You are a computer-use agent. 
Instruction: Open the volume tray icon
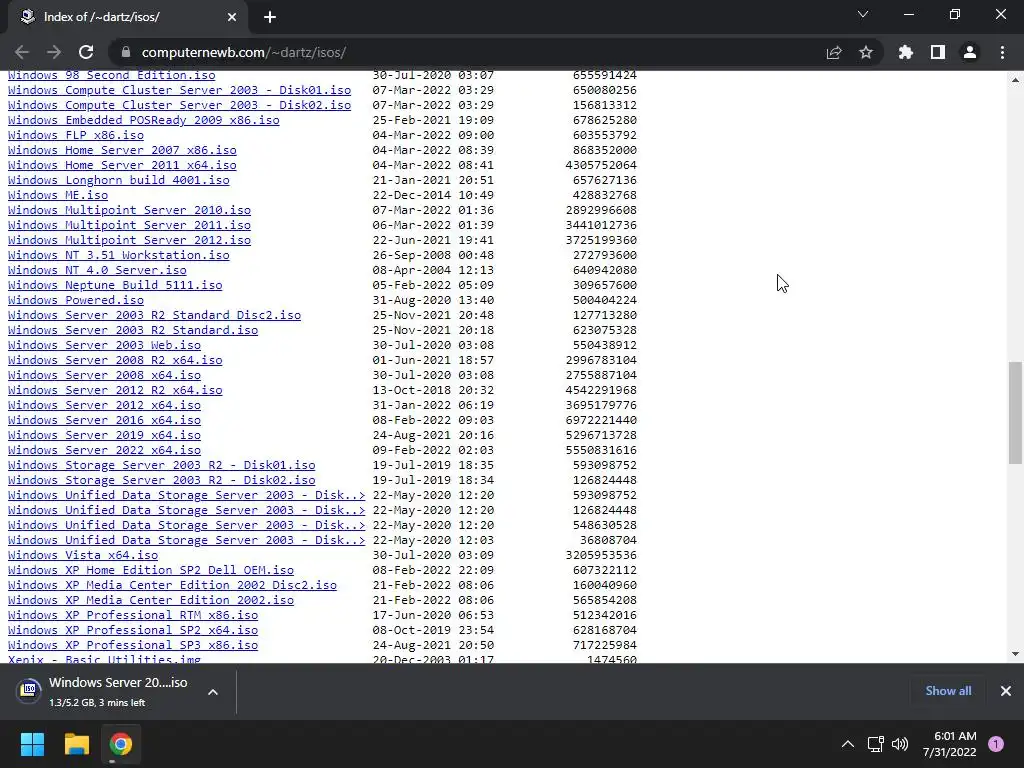(900, 744)
